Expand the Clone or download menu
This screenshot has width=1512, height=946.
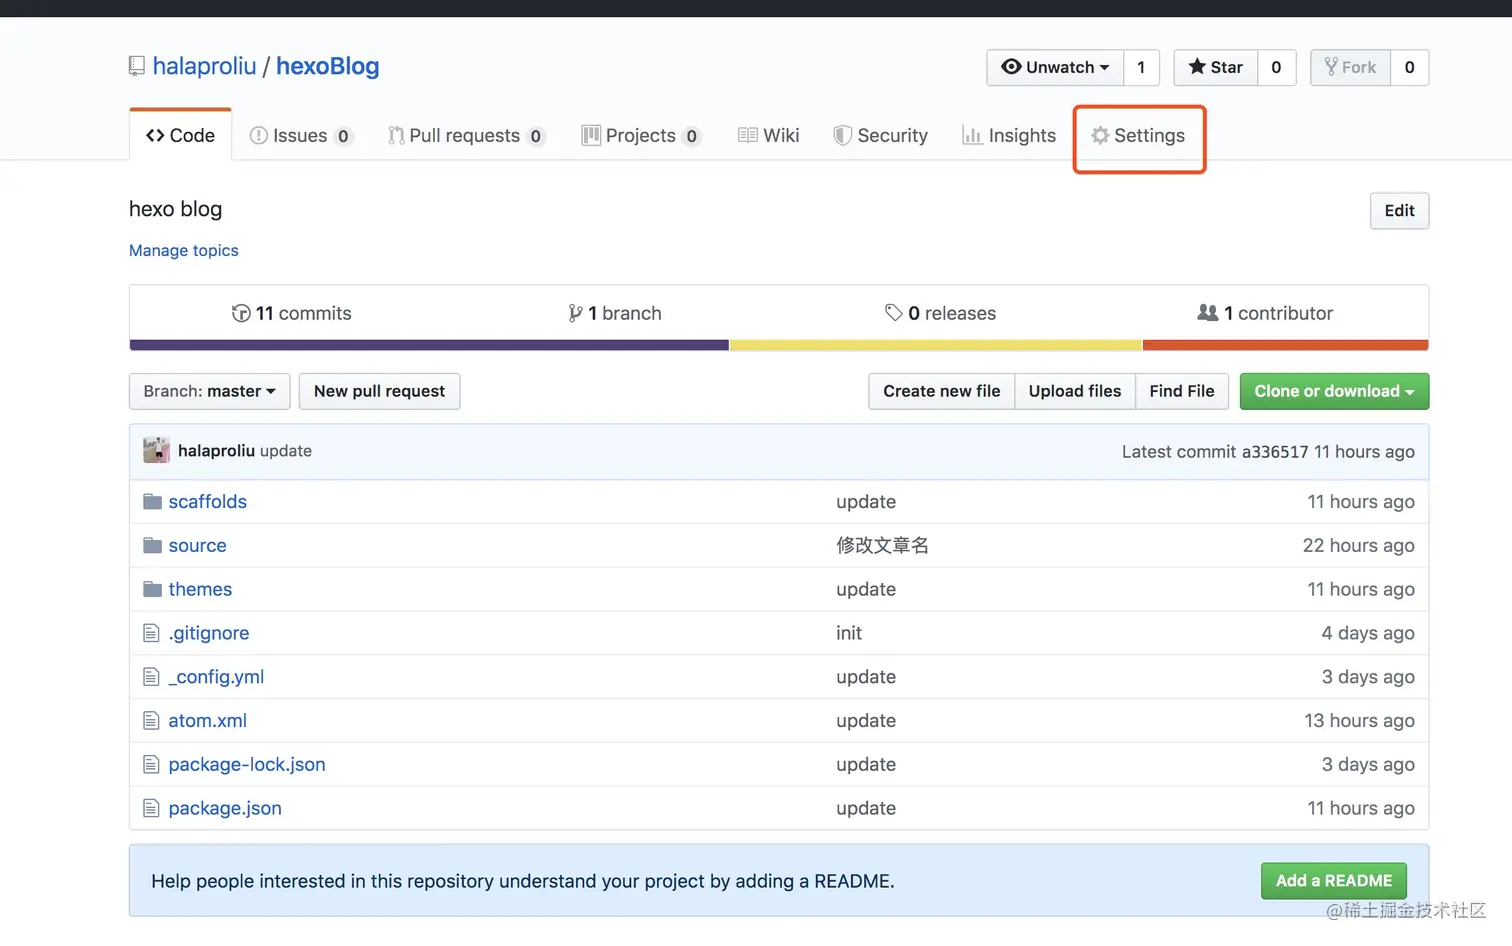point(1334,391)
